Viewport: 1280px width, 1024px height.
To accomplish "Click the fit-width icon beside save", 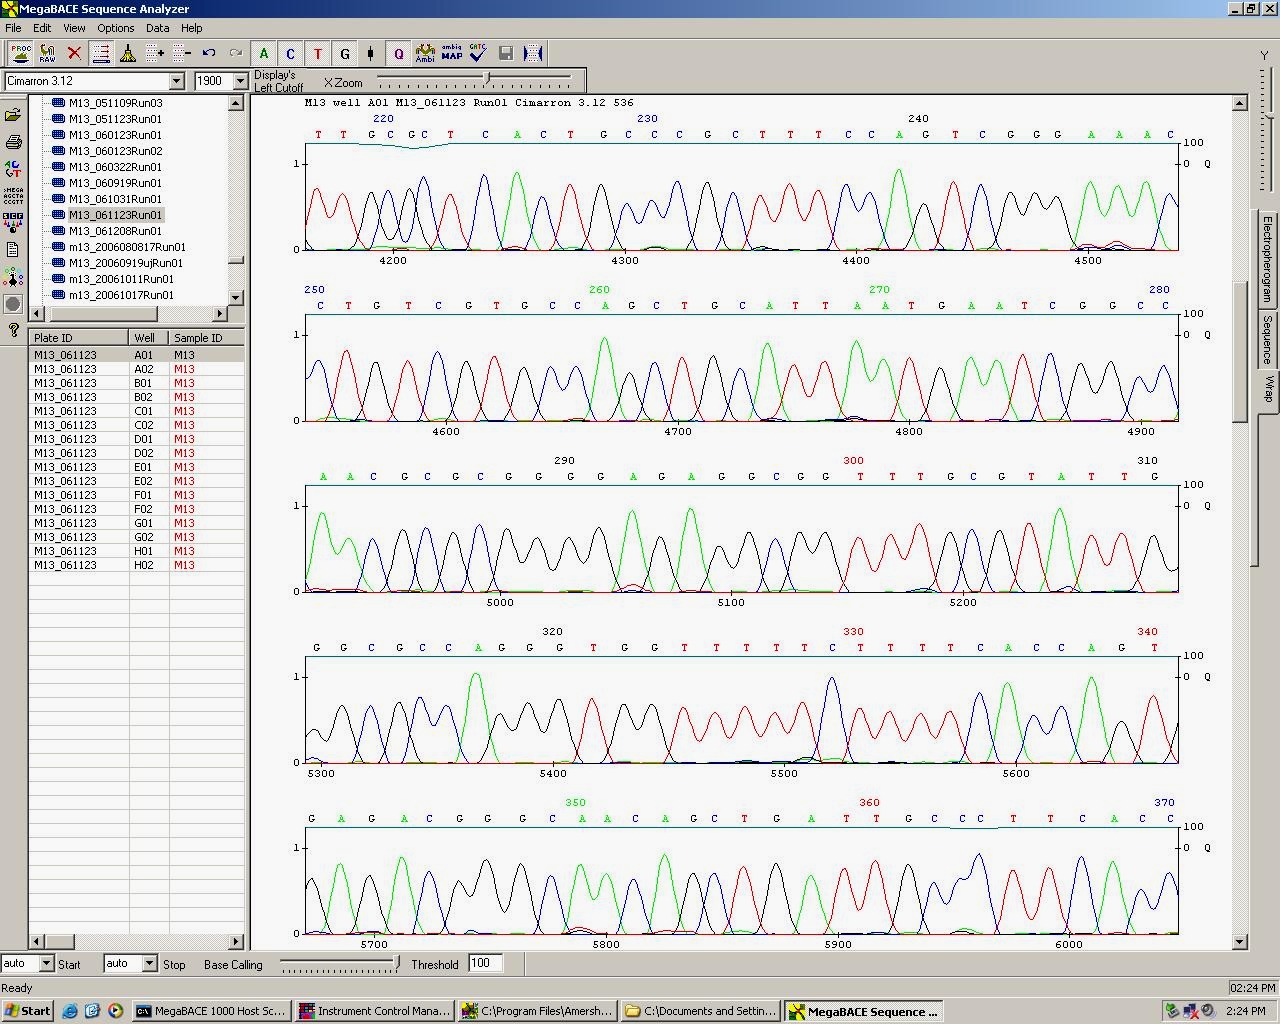I will pos(533,53).
